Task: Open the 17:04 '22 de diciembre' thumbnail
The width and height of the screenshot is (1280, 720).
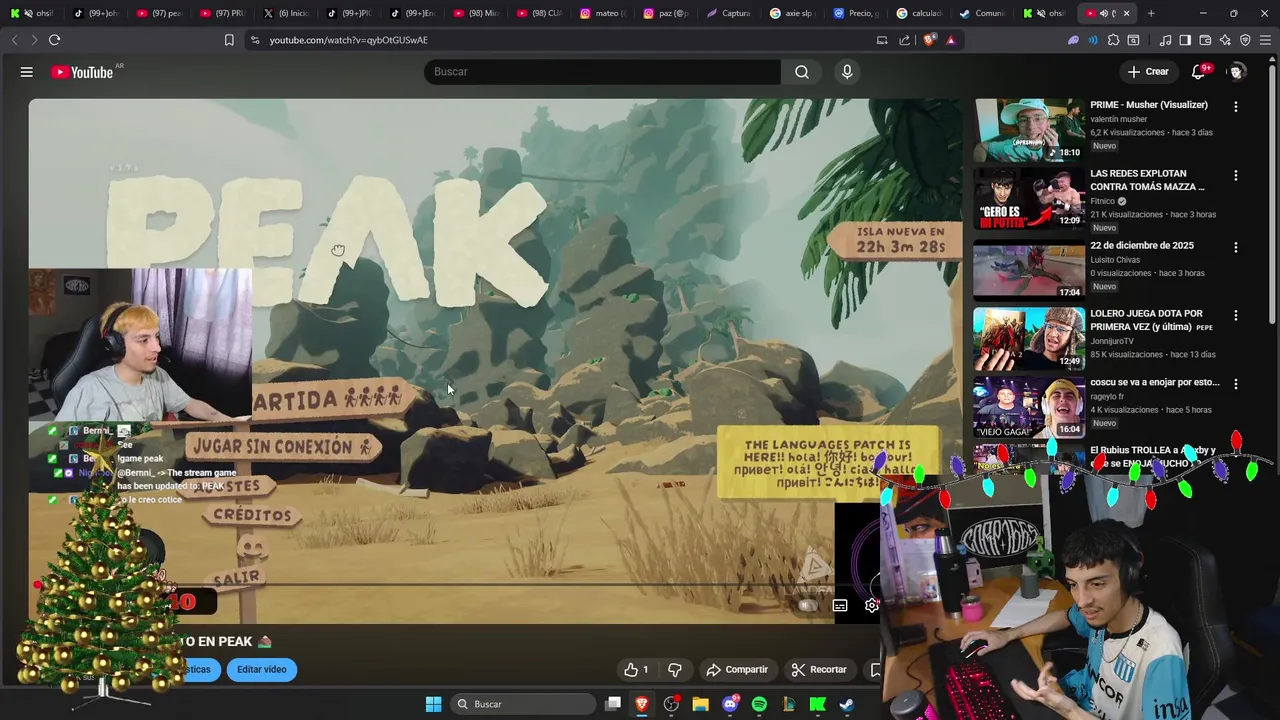Action: pyautogui.click(x=1029, y=270)
